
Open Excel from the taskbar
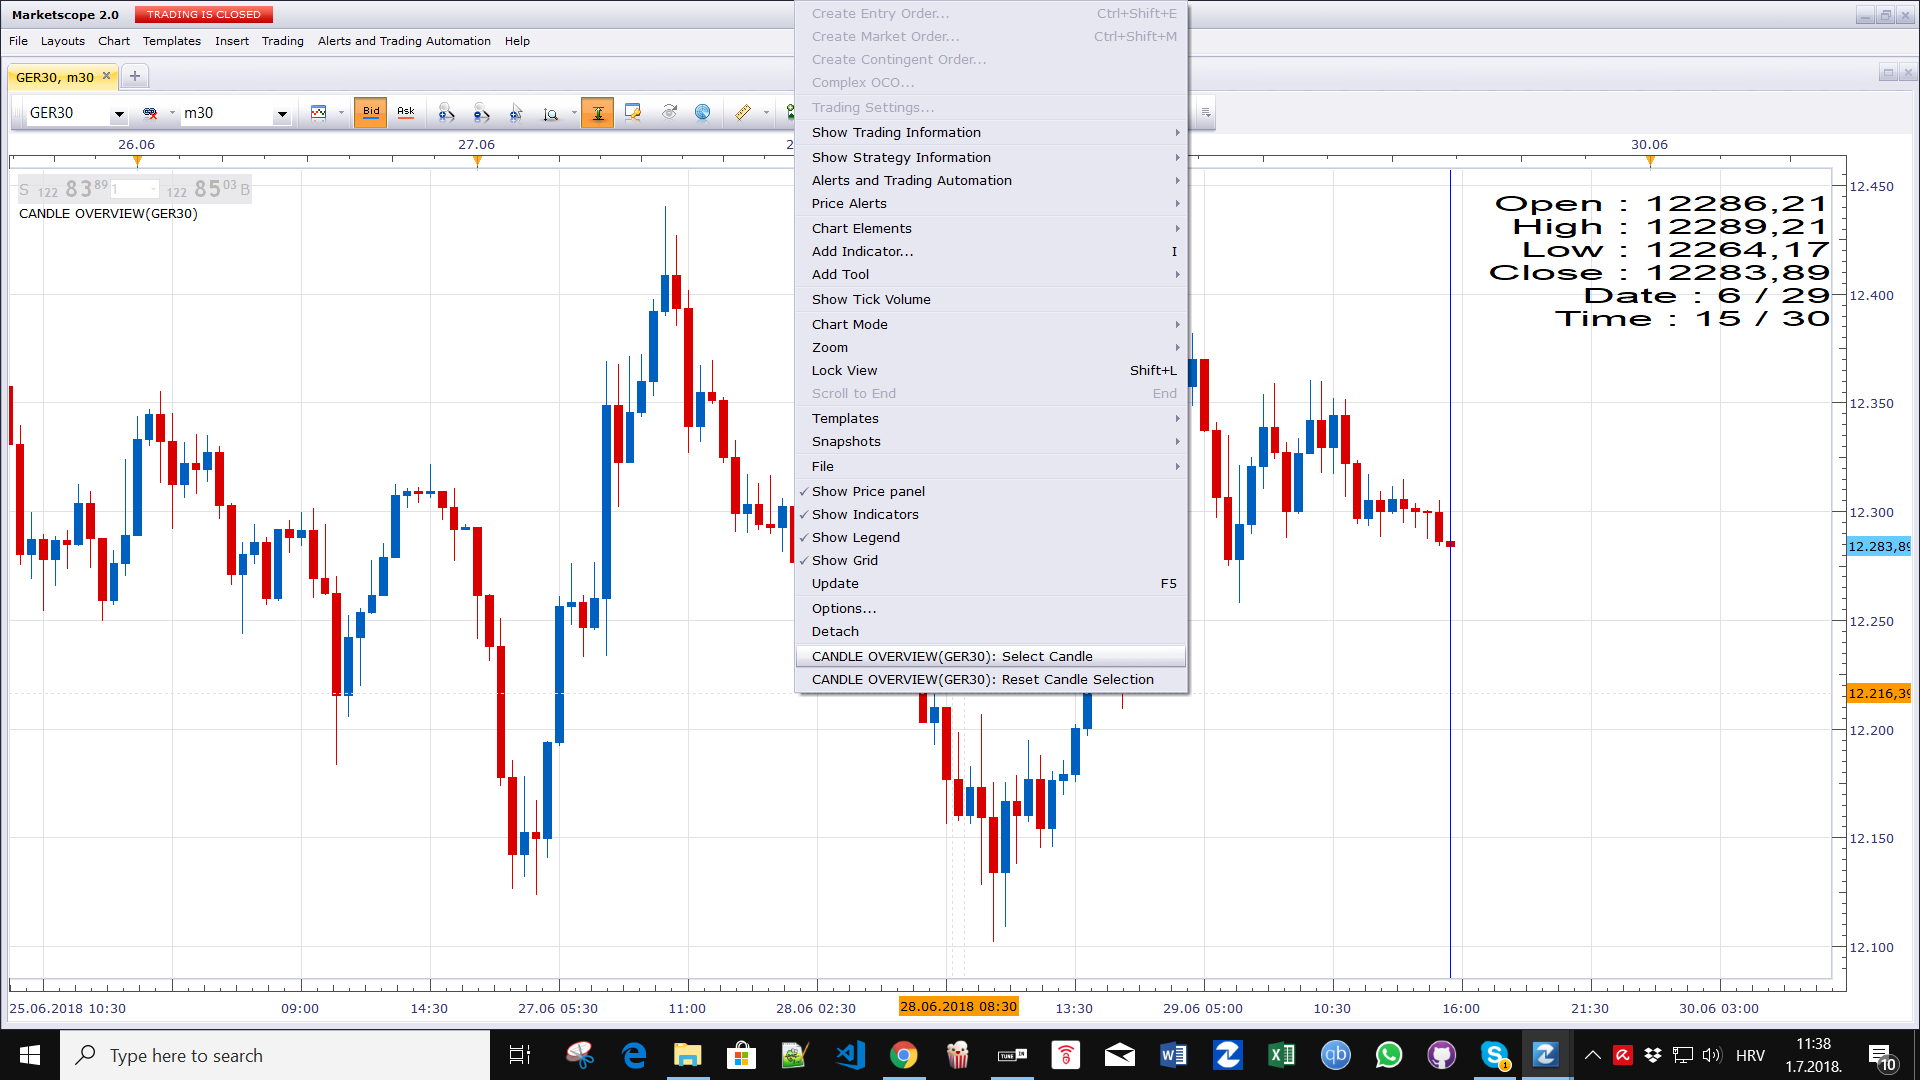[x=1282, y=1055]
